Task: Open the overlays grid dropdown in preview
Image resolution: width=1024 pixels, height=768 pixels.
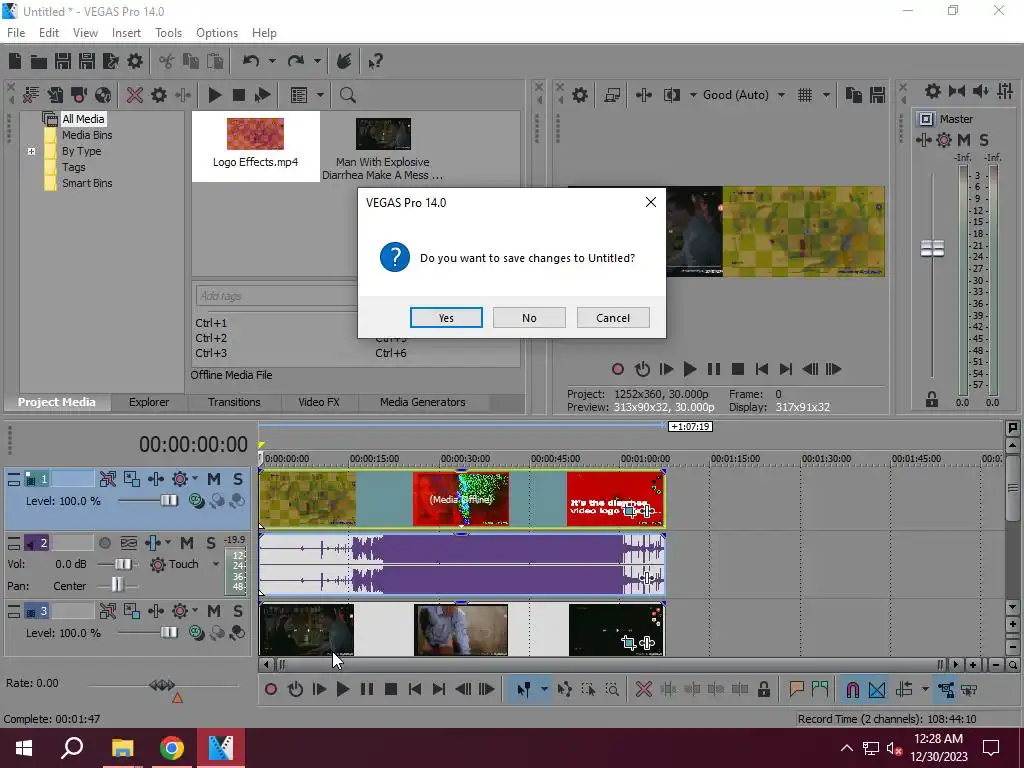Action: point(826,95)
